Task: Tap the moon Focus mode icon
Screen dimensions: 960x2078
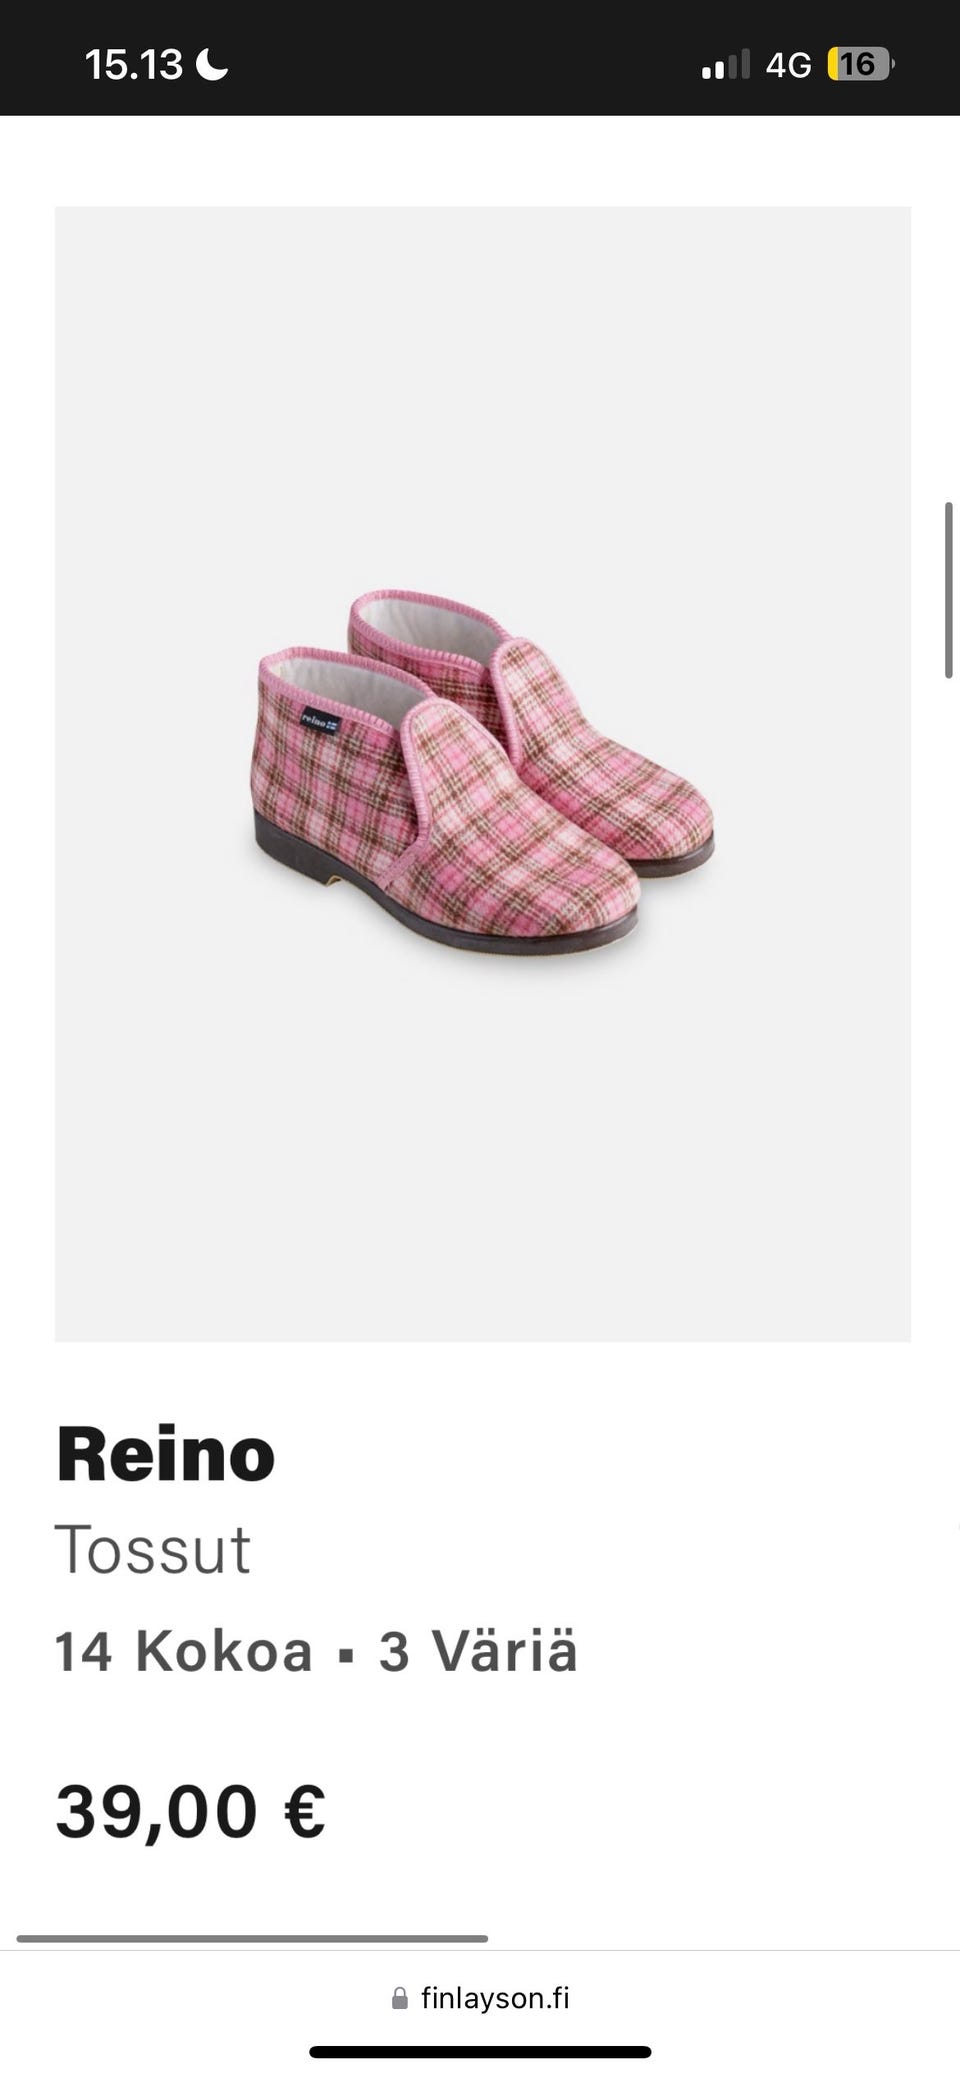Action: coord(212,65)
